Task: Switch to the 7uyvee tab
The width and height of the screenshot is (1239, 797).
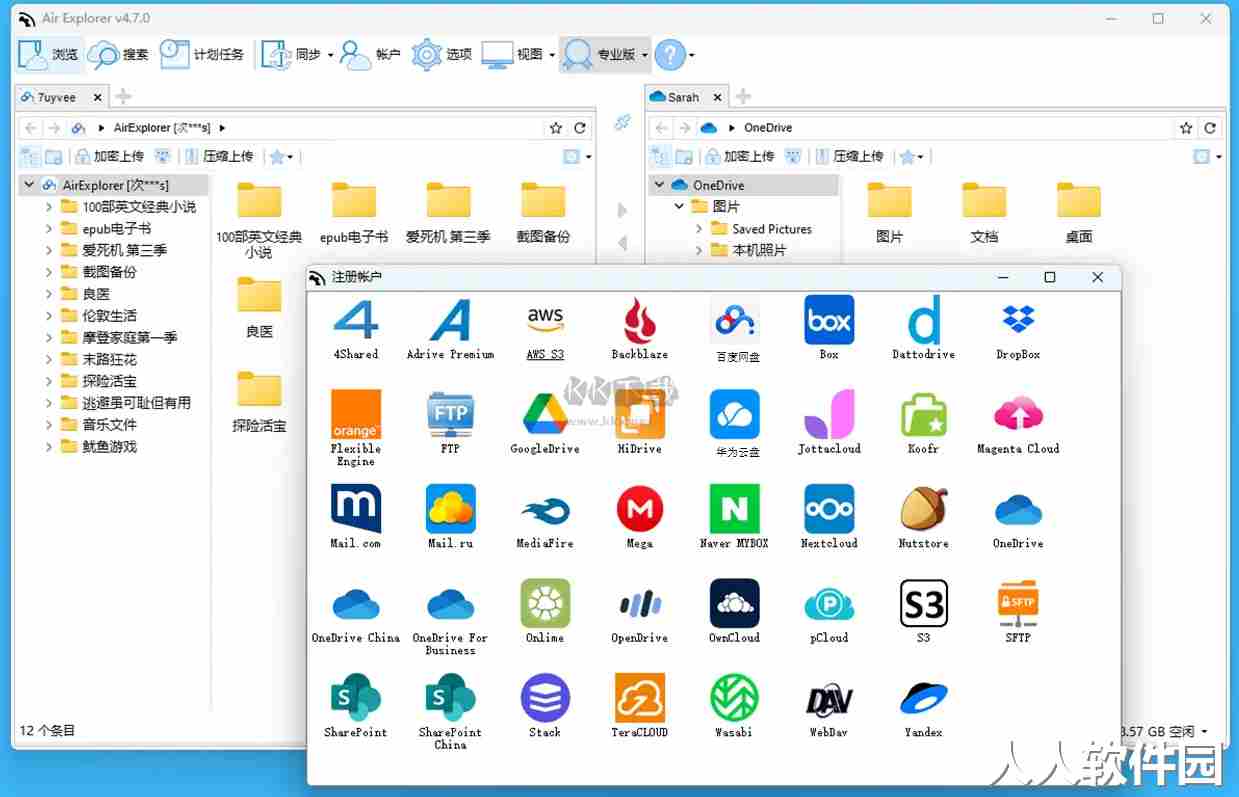Action: click(x=56, y=97)
